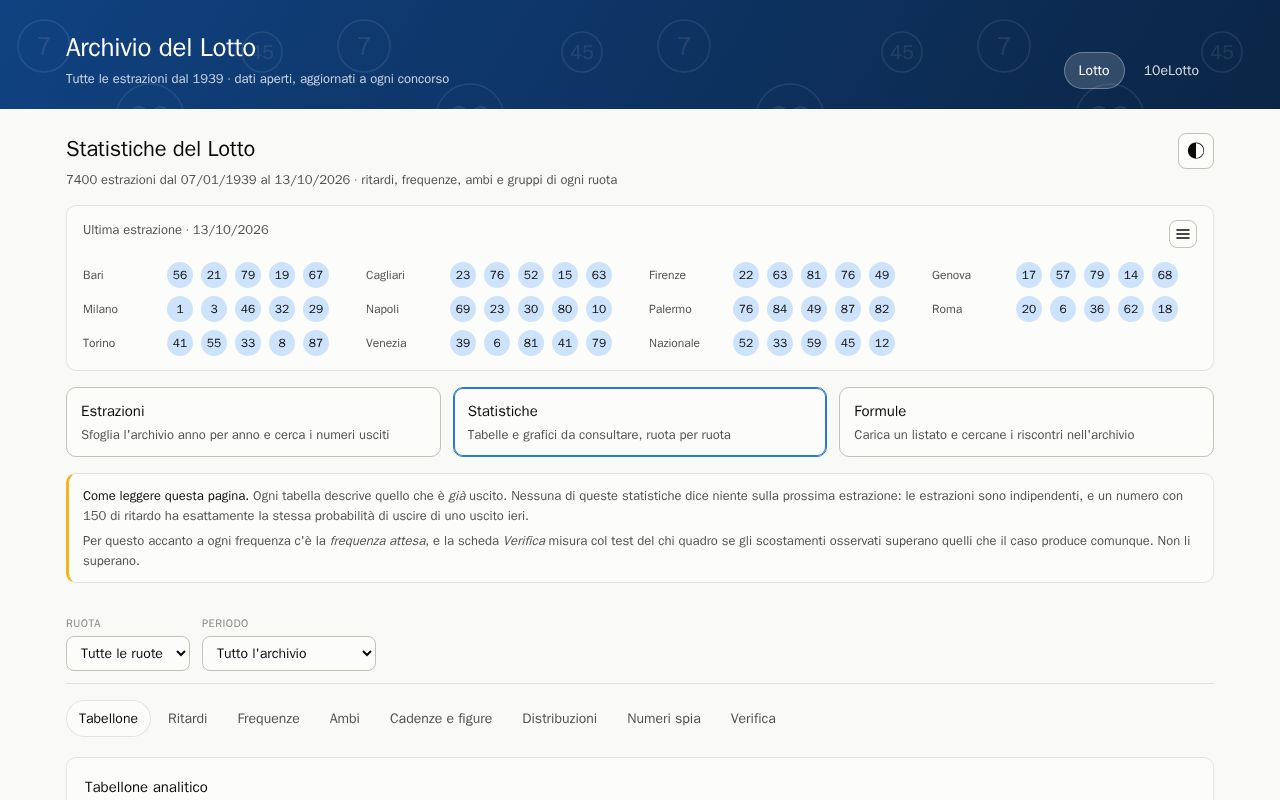Select the Tabellone tab
This screenshot has width=1280, height=800.
tap(108, 718)
